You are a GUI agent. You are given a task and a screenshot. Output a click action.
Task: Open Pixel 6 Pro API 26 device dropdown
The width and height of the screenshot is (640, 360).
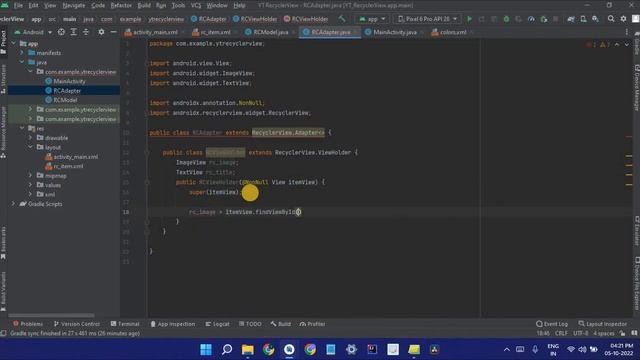click(x=427, y=19)
